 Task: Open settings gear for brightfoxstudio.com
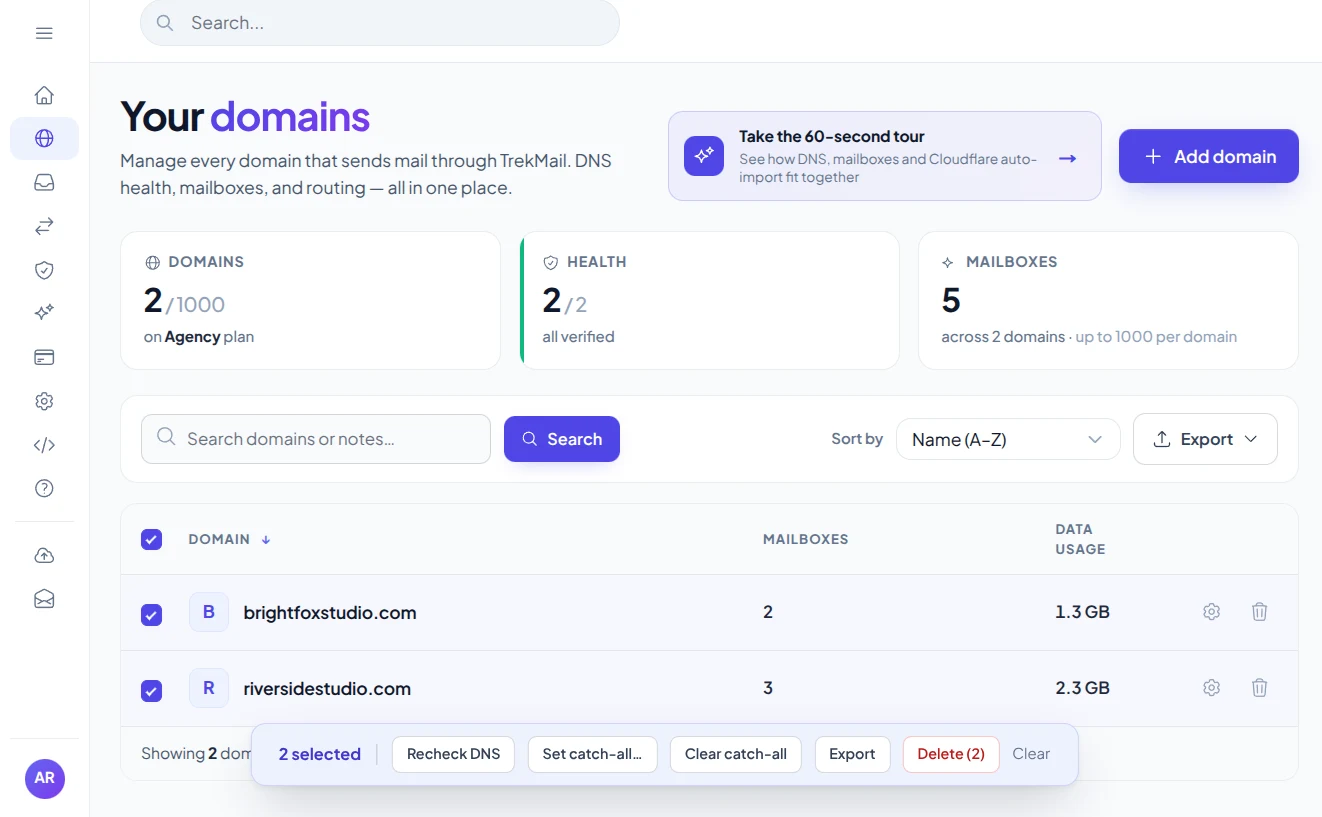coord(1211,611)
